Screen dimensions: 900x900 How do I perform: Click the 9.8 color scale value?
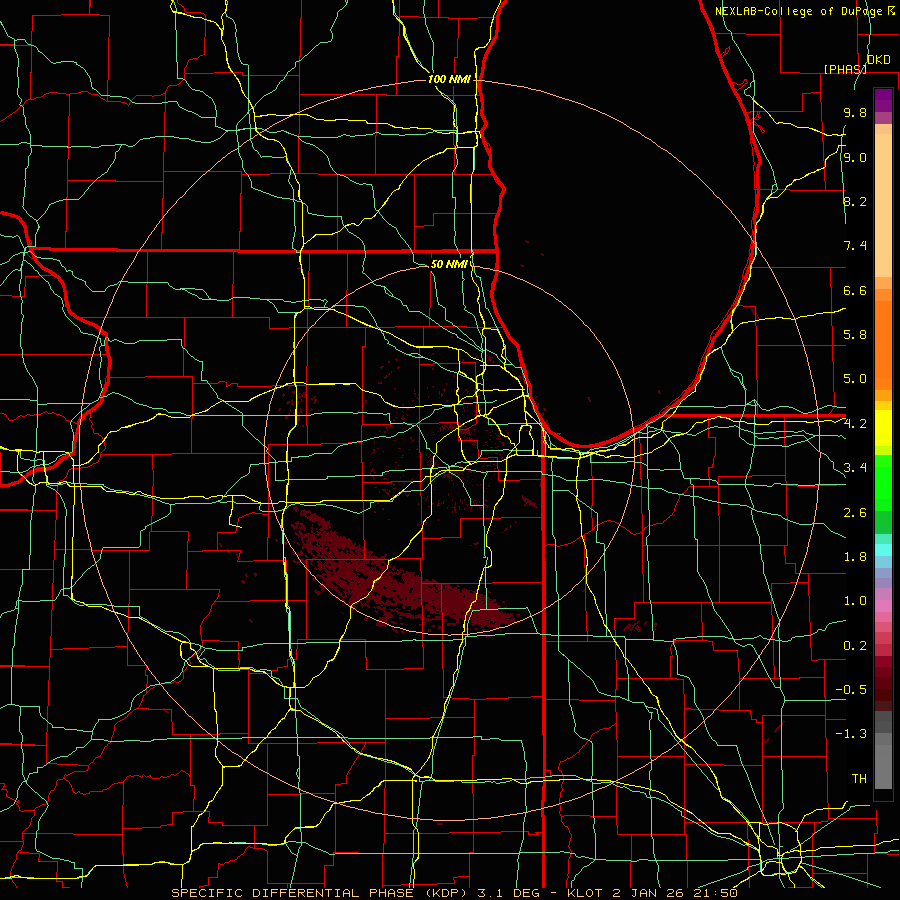click(x=855, y=113)
